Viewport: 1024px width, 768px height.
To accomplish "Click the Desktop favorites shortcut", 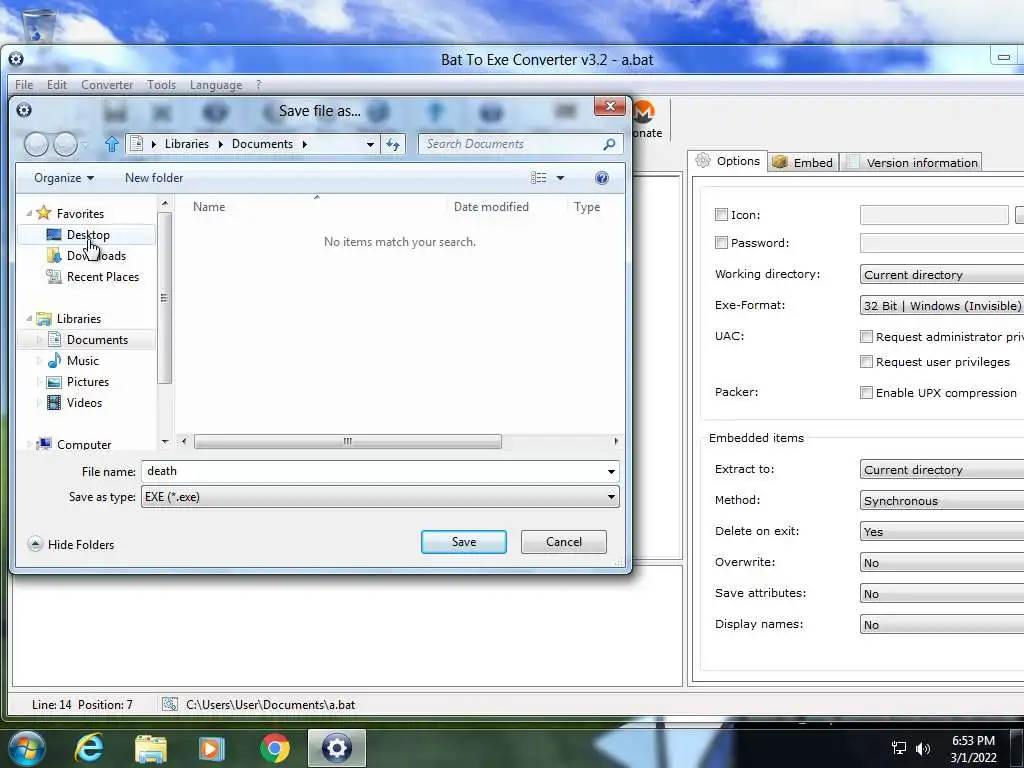I will click(x=88, y=234).
